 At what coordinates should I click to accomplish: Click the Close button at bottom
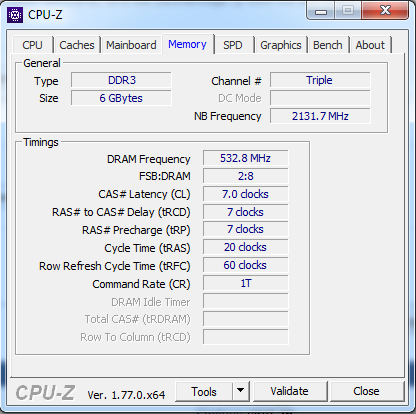366,391
